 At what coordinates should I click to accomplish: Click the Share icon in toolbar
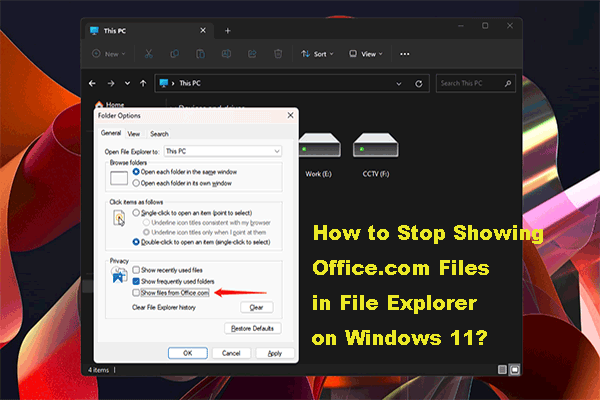252,54
